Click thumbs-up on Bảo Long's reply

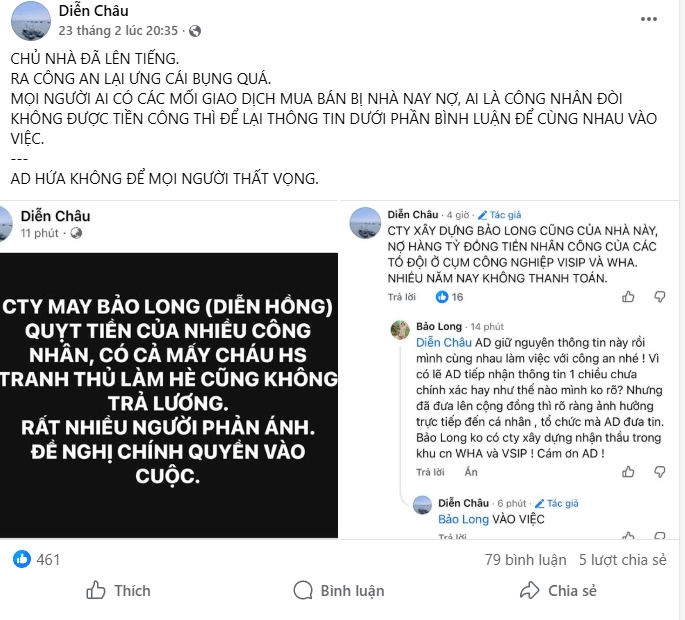[629, 472]
